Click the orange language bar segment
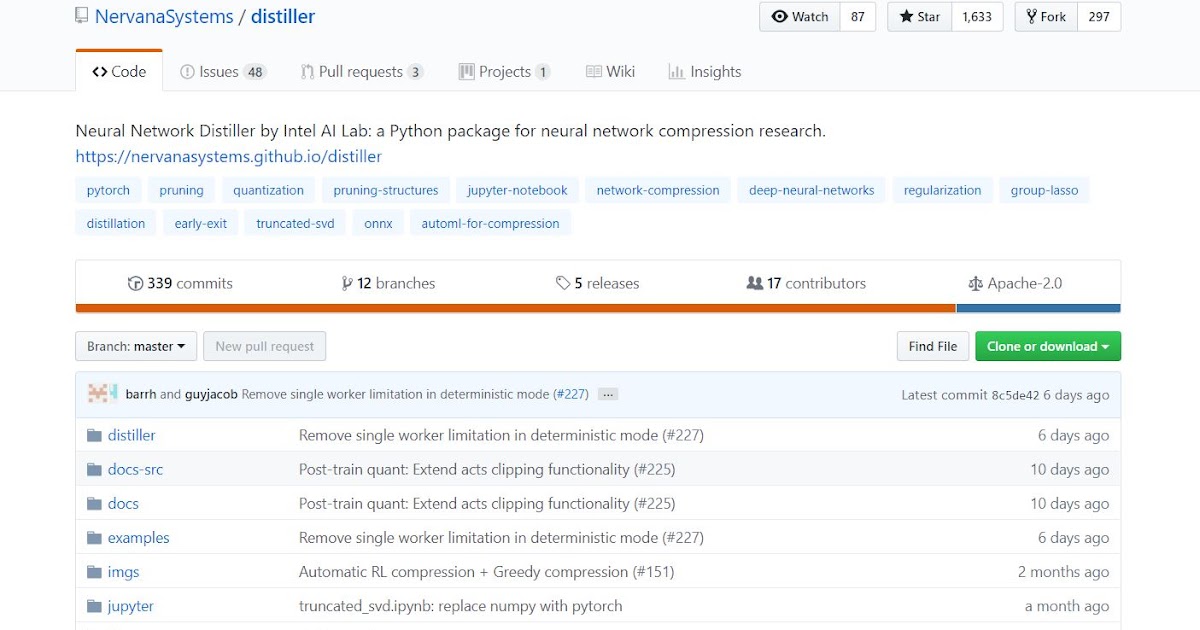The width and height of the screenshot is (1200, 630). pyautogui.click(x=515, y=308)
